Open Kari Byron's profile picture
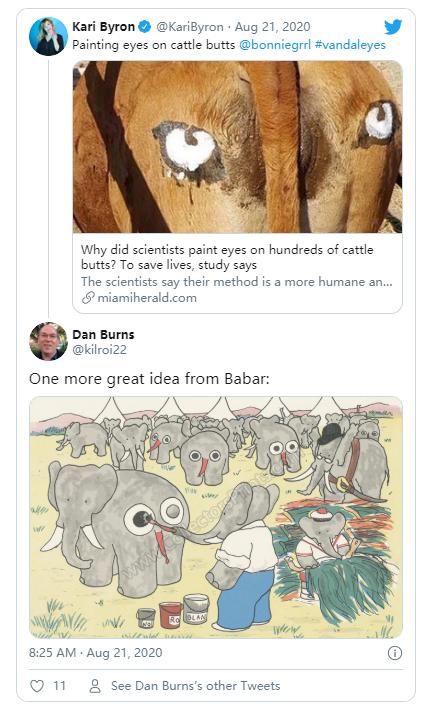This screenshot has width=429, height=710. [x=48, y=36]
